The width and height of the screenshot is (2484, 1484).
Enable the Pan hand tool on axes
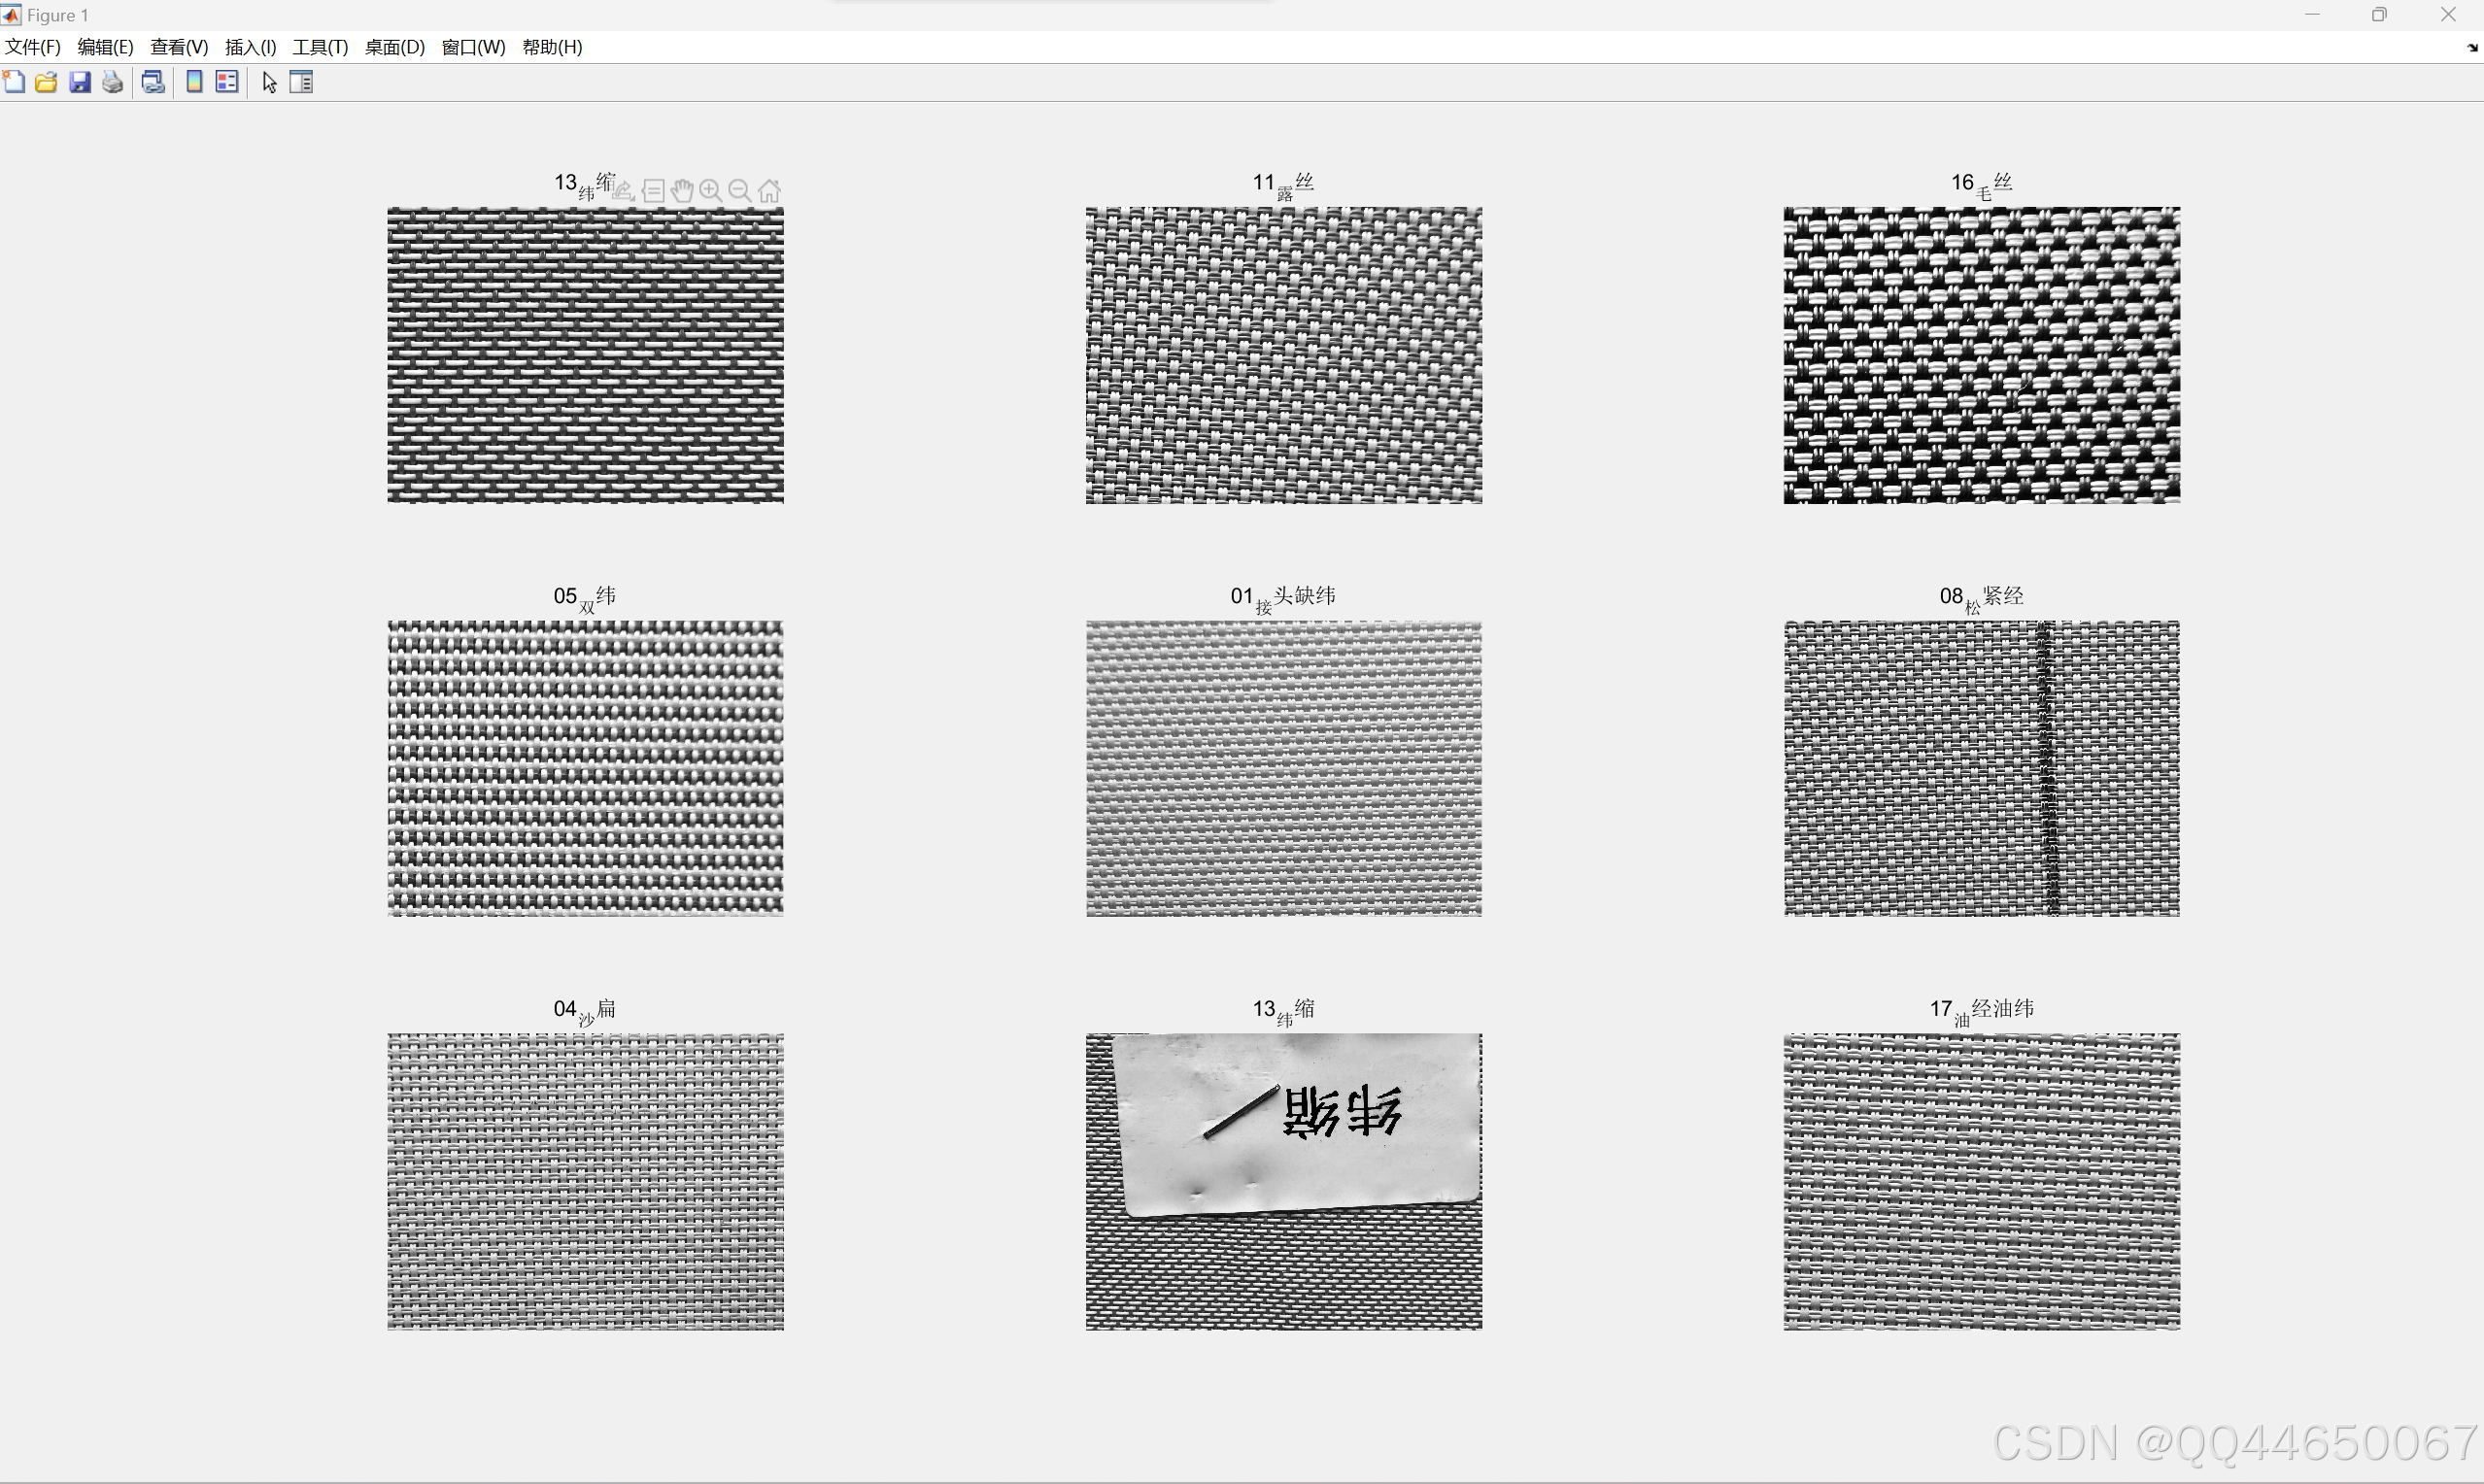tap(682, 190)
